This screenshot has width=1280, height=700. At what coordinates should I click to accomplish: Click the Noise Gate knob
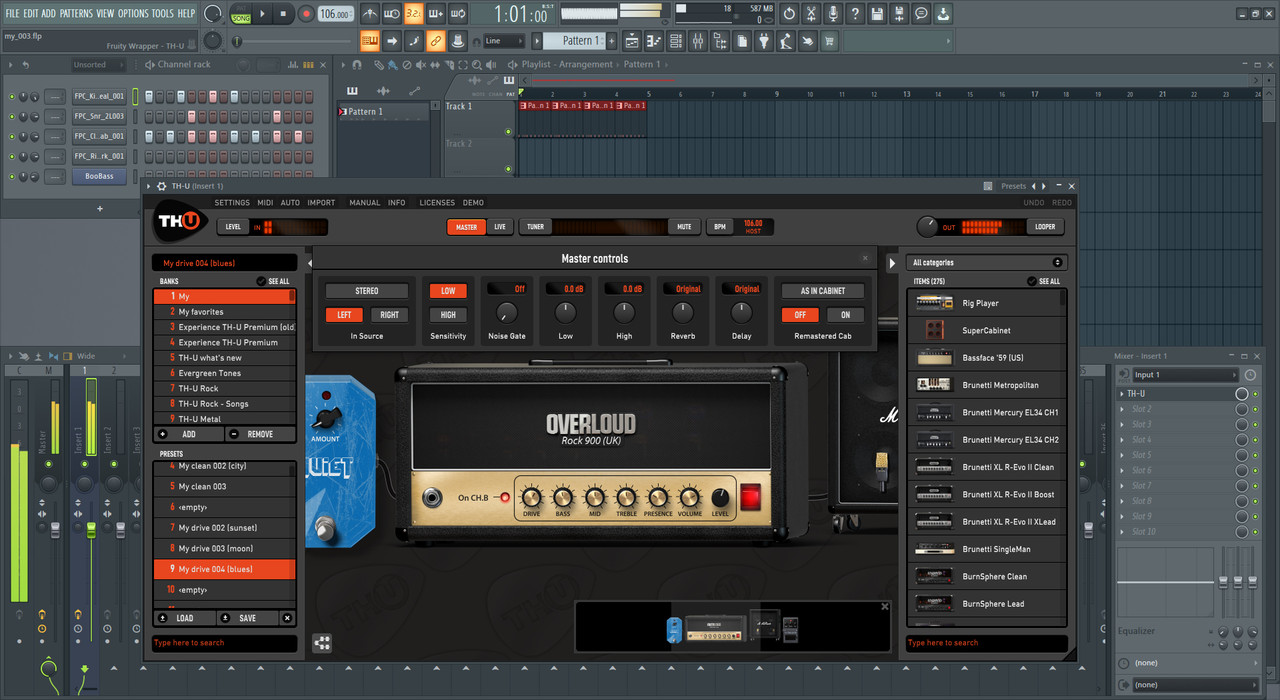point(507,313)
